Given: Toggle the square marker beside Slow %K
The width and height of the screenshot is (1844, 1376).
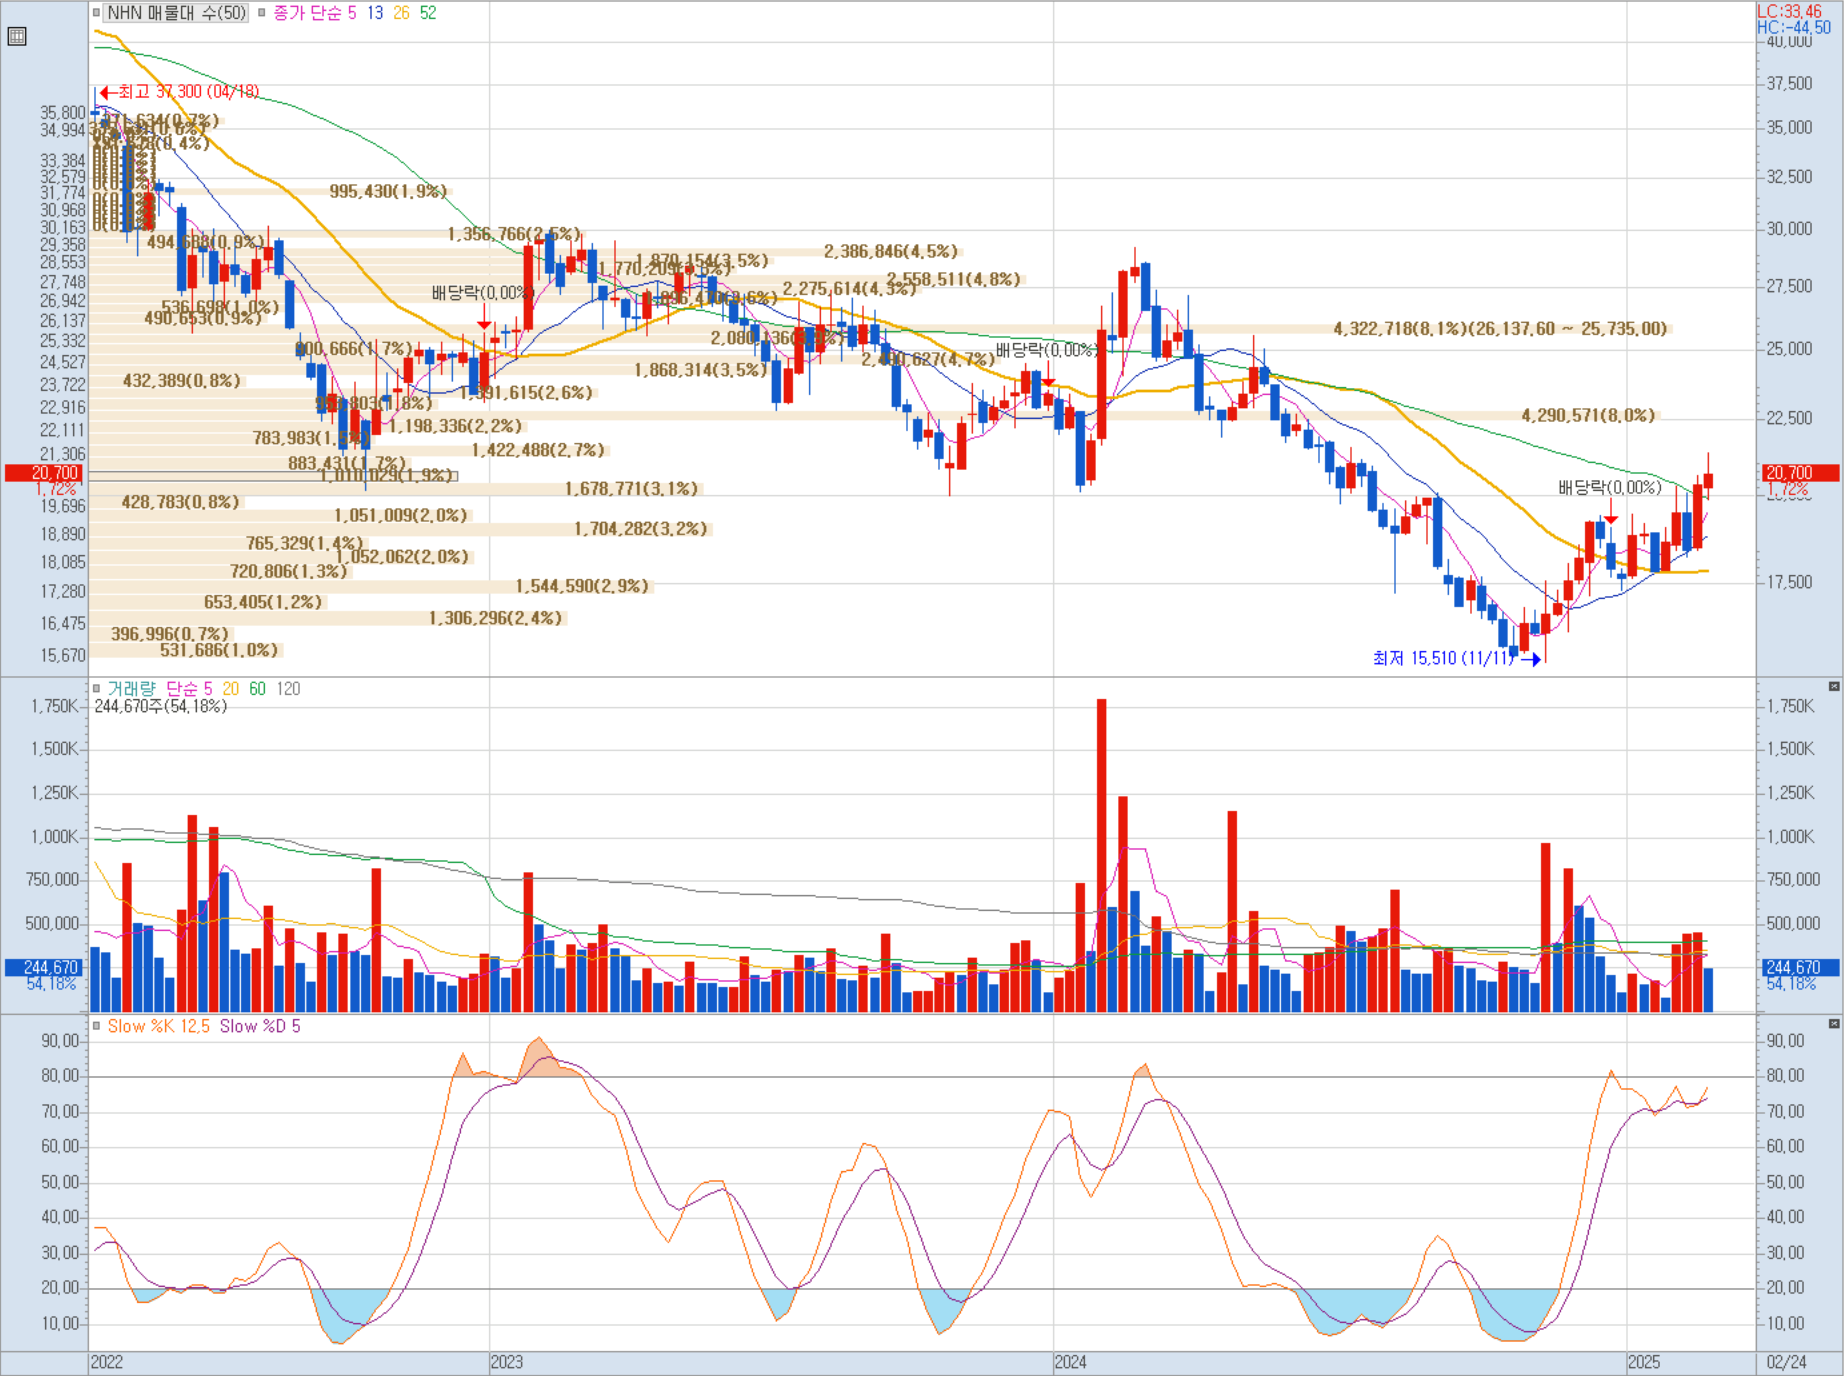Looking at the screenshot, I should coord(97,1026).
